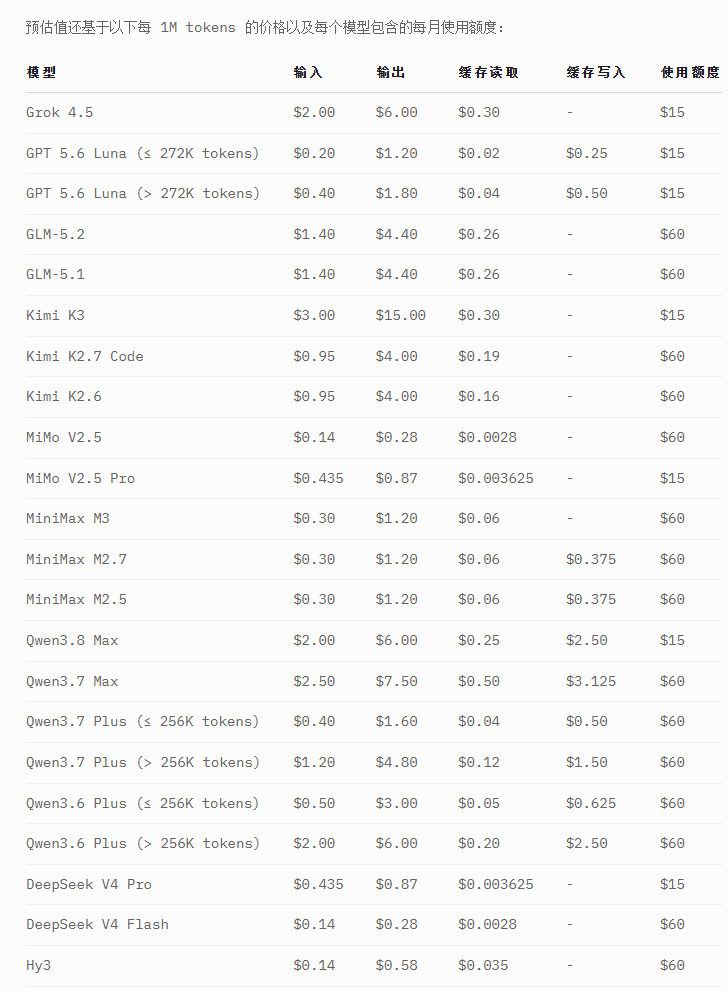Viewport: 728px width, 992px height.
Task: Select the Kimi K2.7 Code model name
Action: tap(85, 356)
